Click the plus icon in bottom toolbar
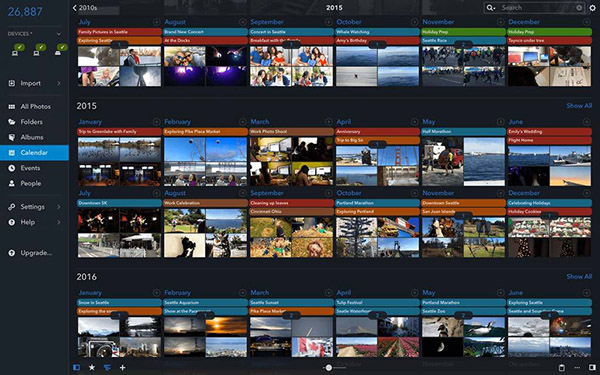 (122, 367)
